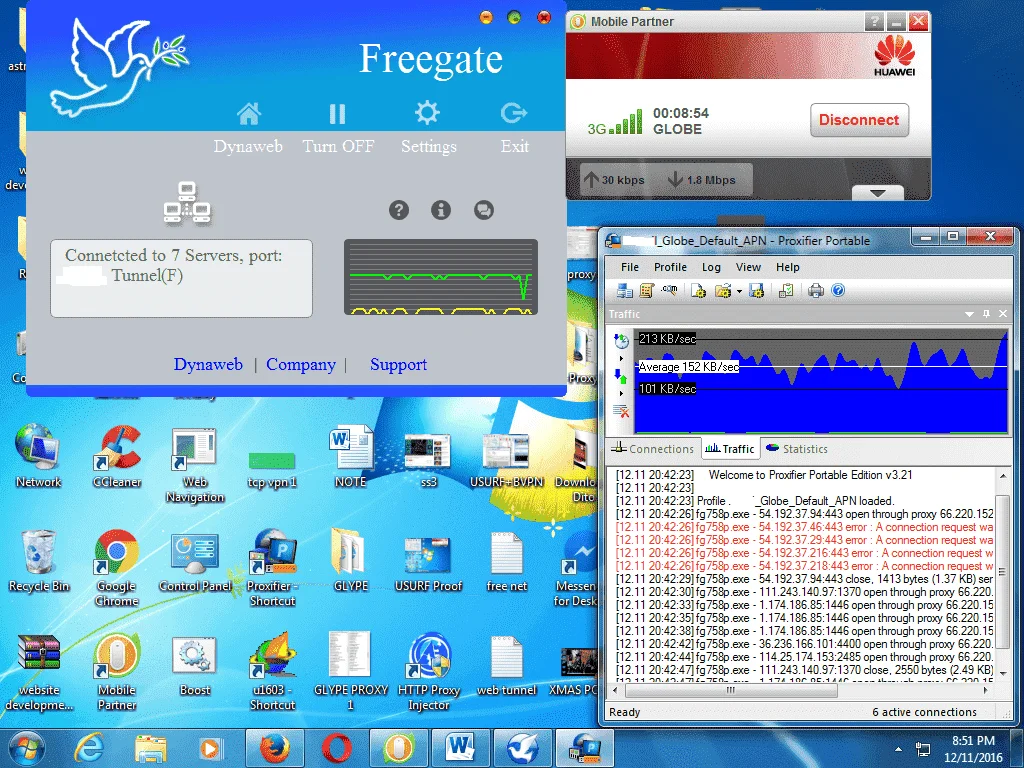Screen dimensions: 1024x768
Task: Select the Traffic tab
Action: [730, 449]
